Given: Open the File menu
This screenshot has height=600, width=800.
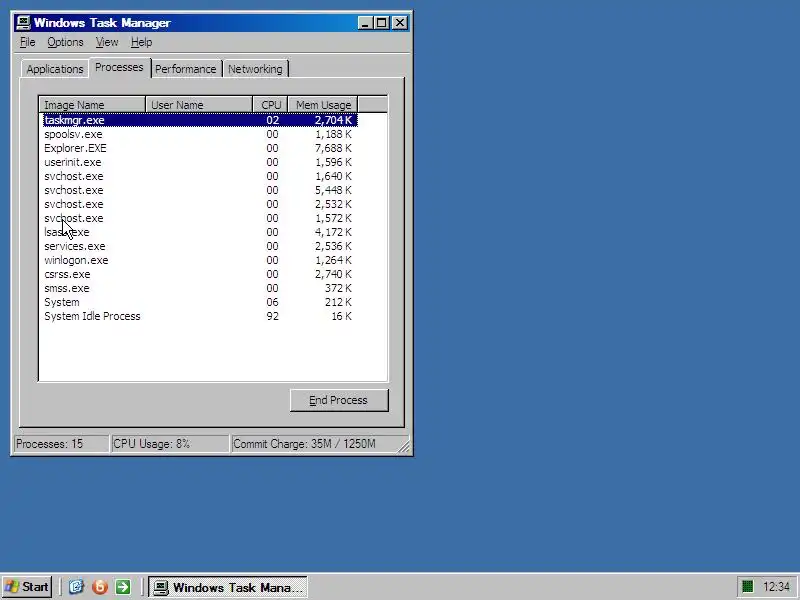Looking at the screenshot, I should [28, 42].
